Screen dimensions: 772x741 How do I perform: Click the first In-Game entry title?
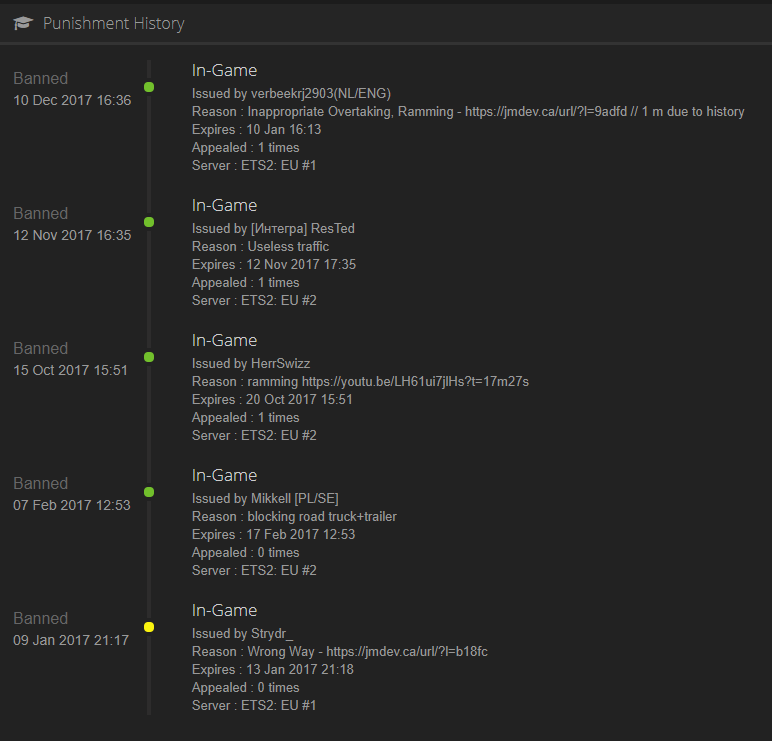[x=224, y=70]
